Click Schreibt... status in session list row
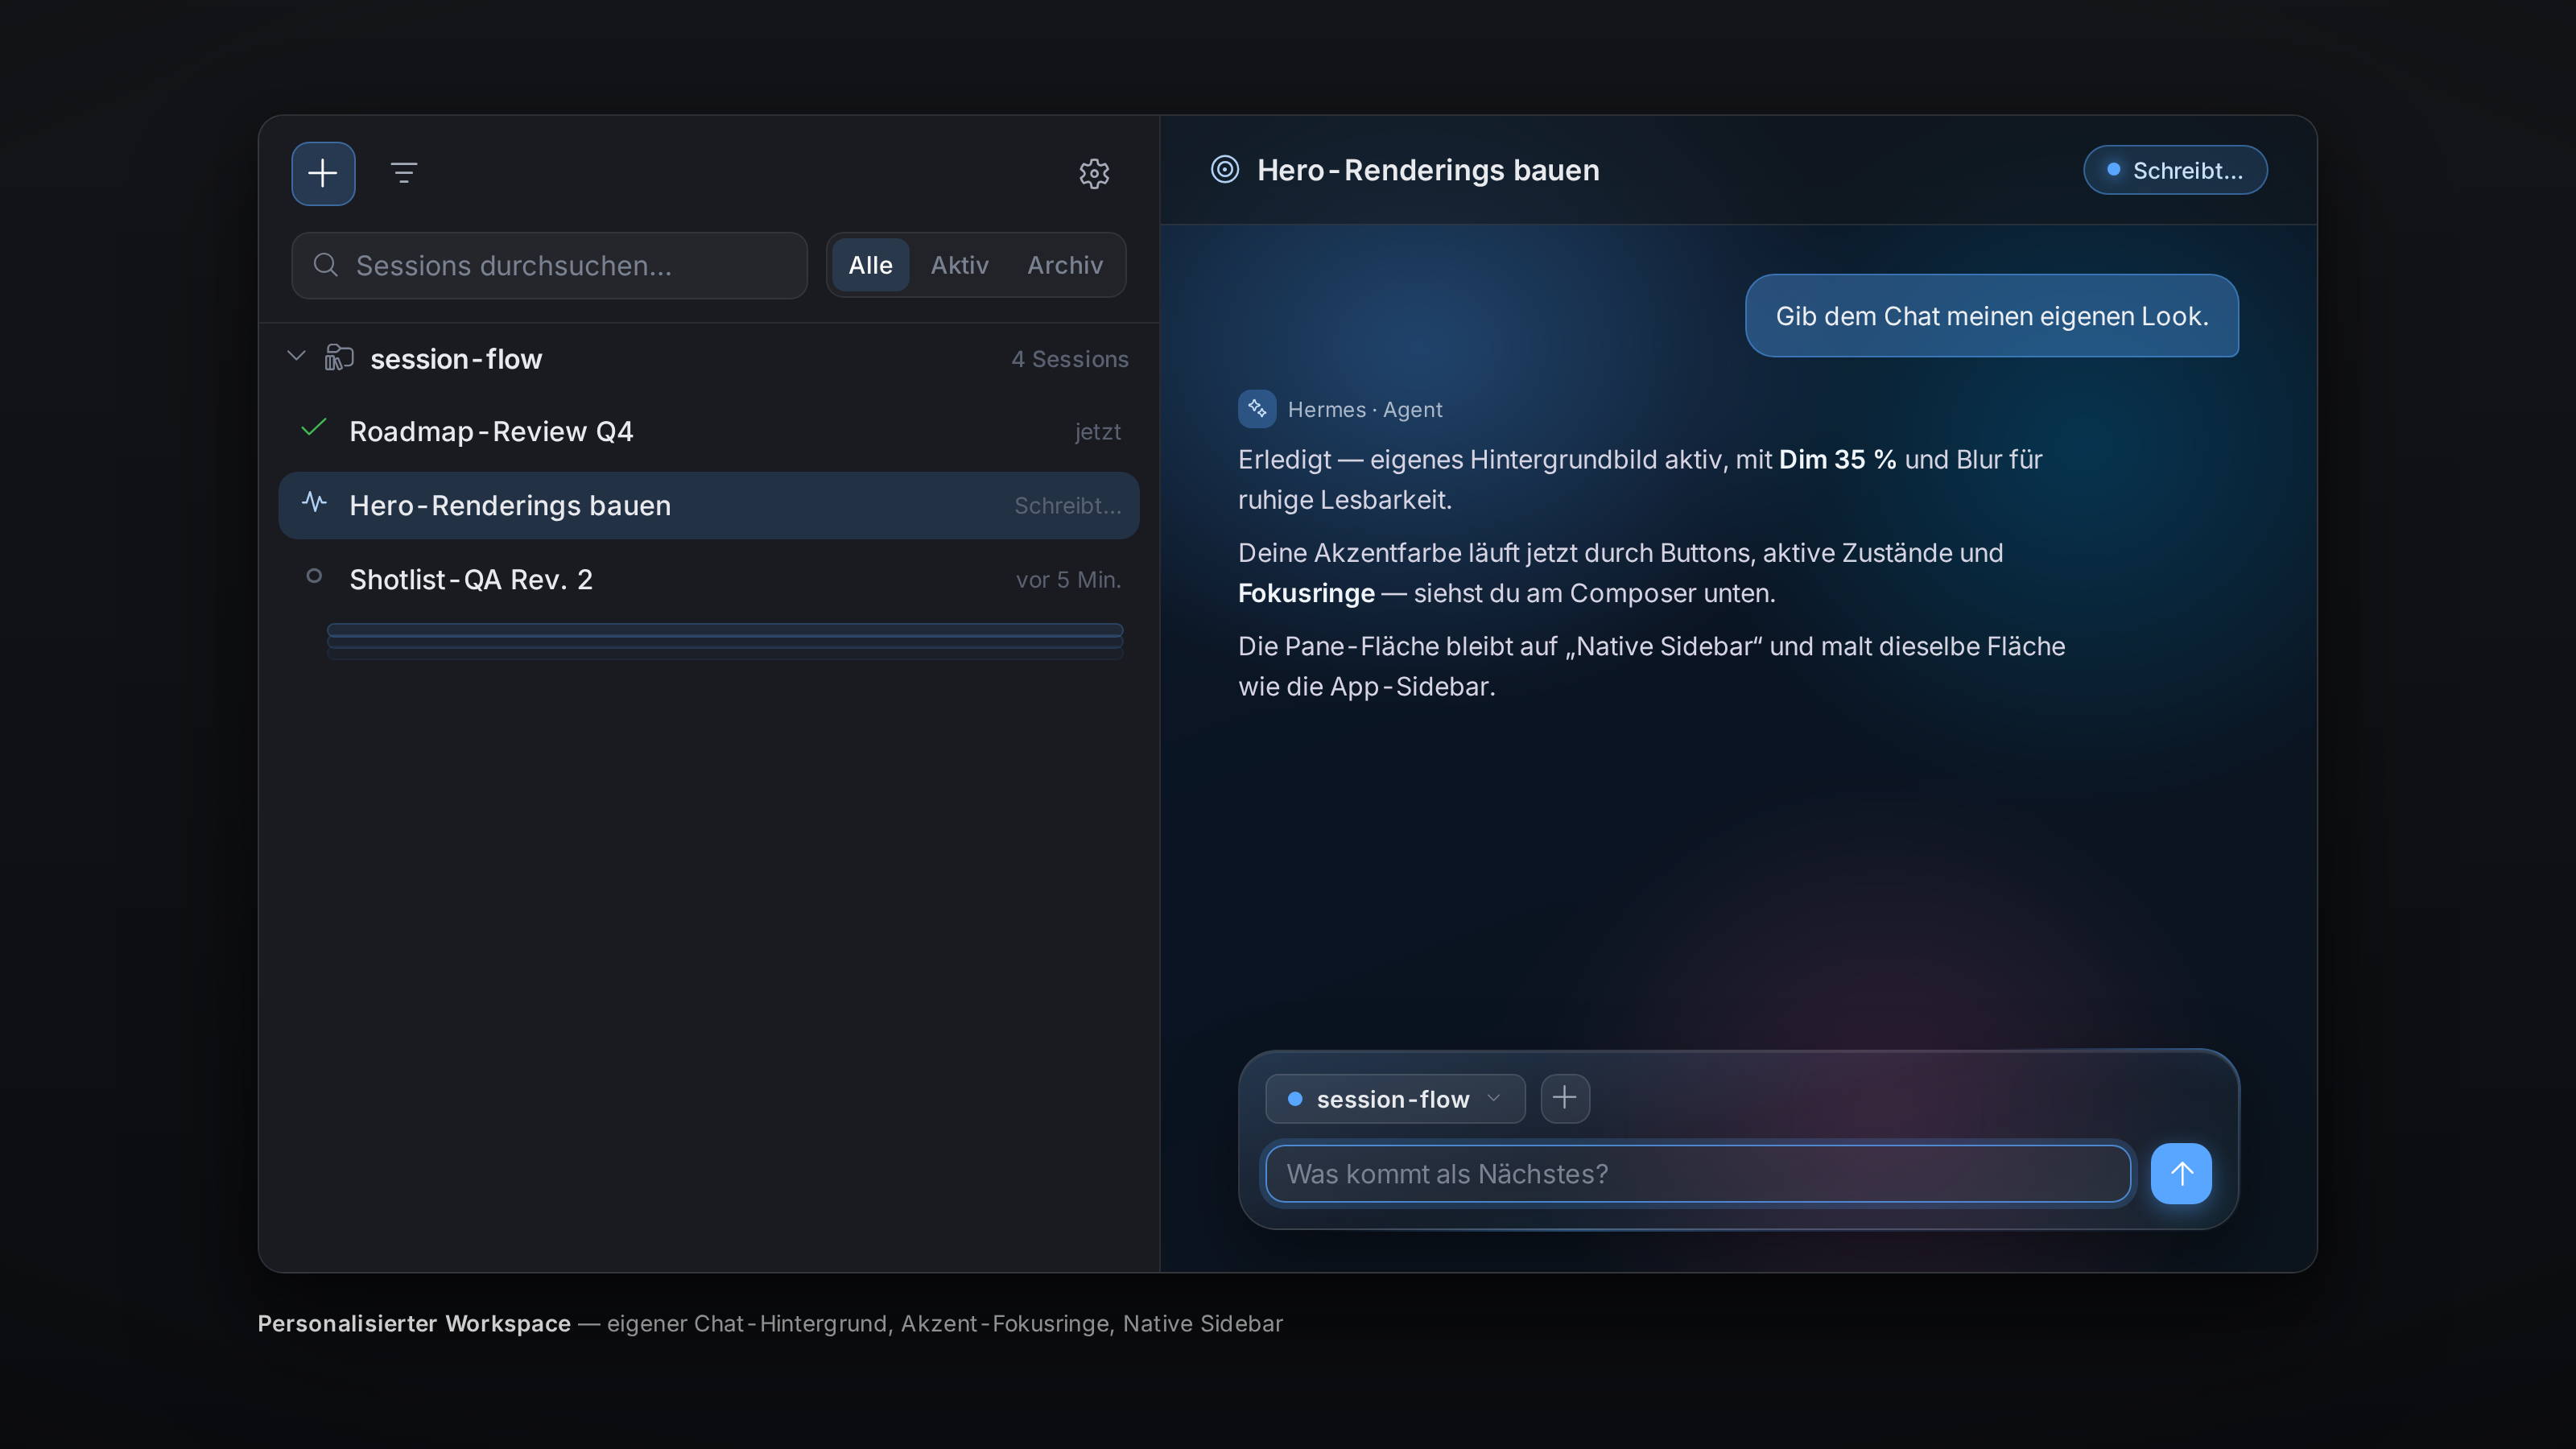The width and height of the screenshot is (2576, 1449). pyautogui.click(x=1068, y=506)
